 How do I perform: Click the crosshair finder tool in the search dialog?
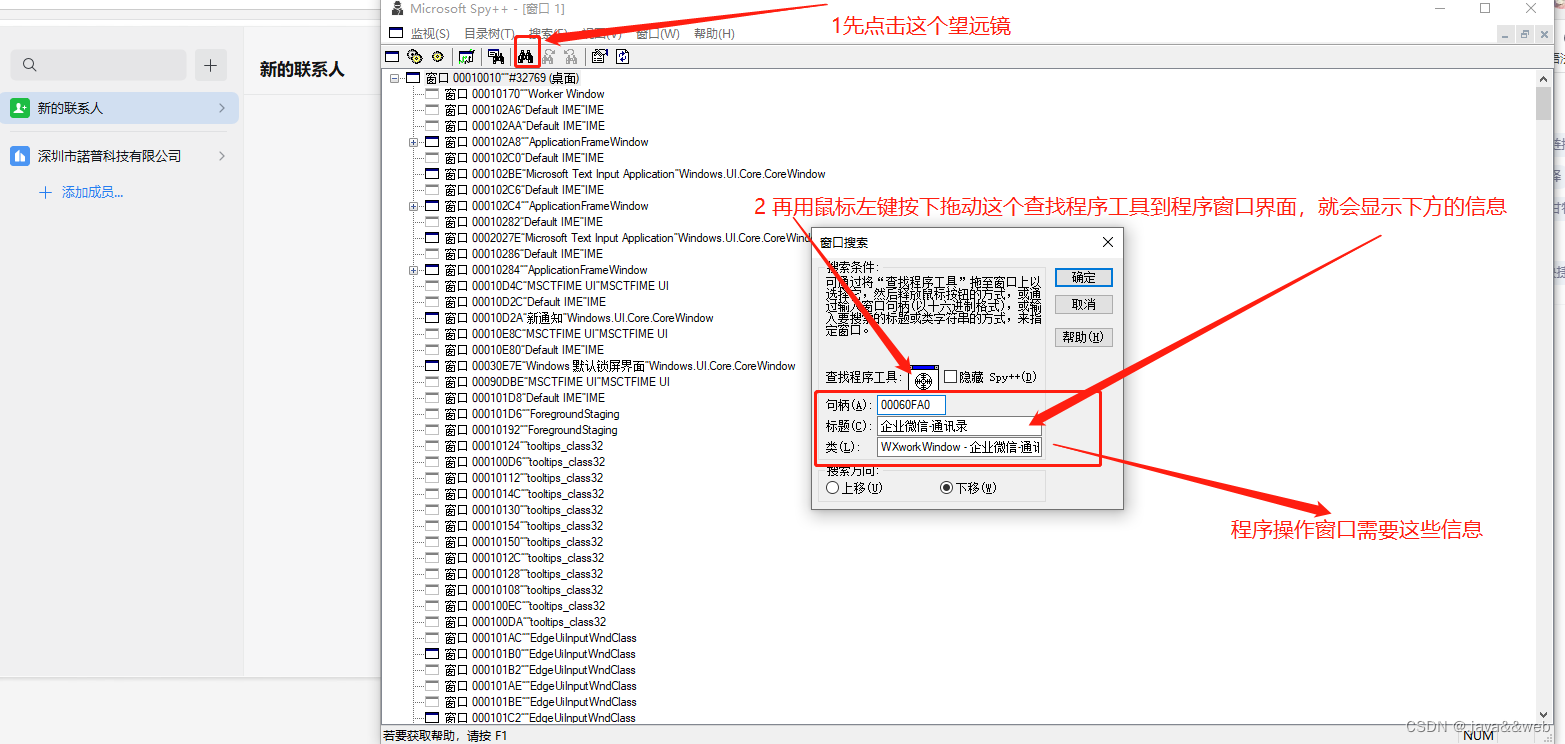point(923,378)
